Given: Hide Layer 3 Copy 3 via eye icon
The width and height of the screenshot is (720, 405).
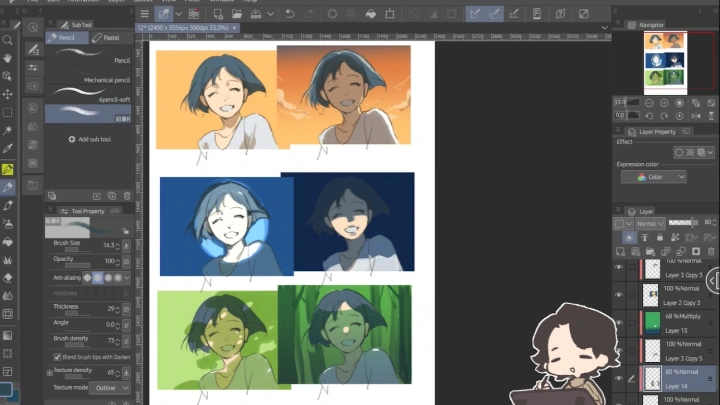Looking at the screenshot, I should 619,267.
